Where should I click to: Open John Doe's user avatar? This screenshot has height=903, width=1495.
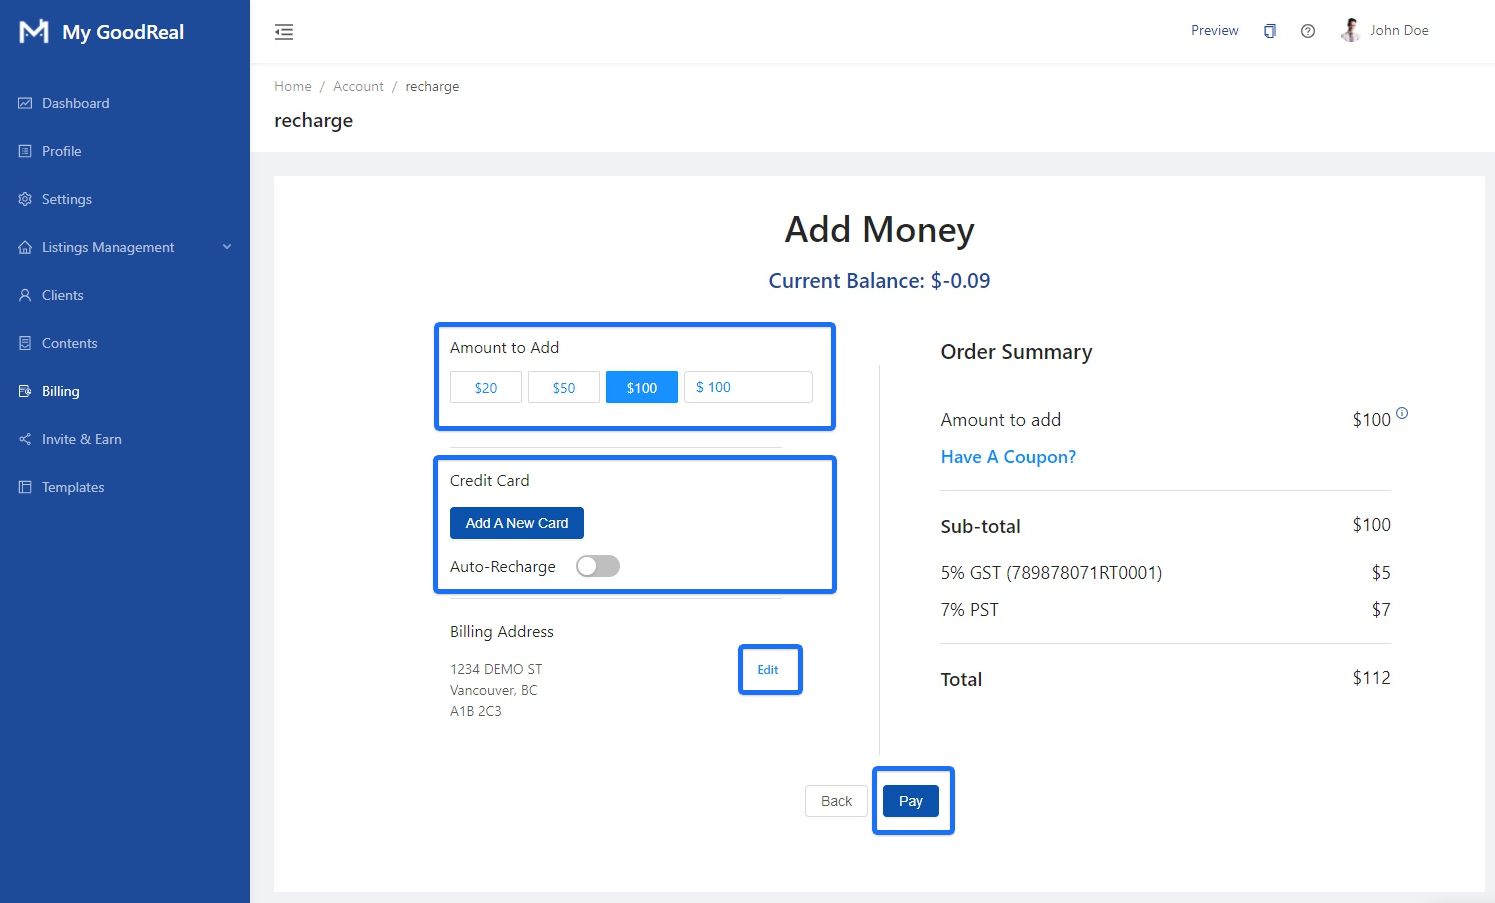(x=1350, y=30)
